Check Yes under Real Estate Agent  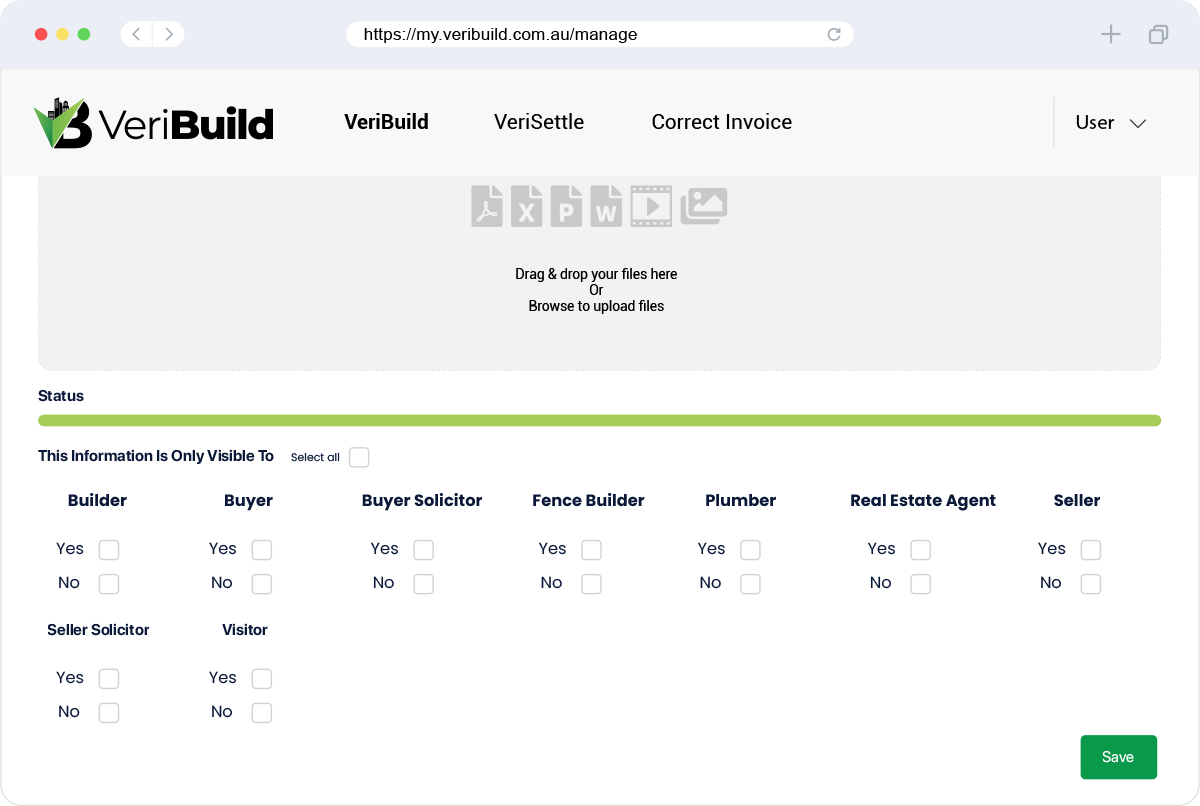tap(920, 550)
